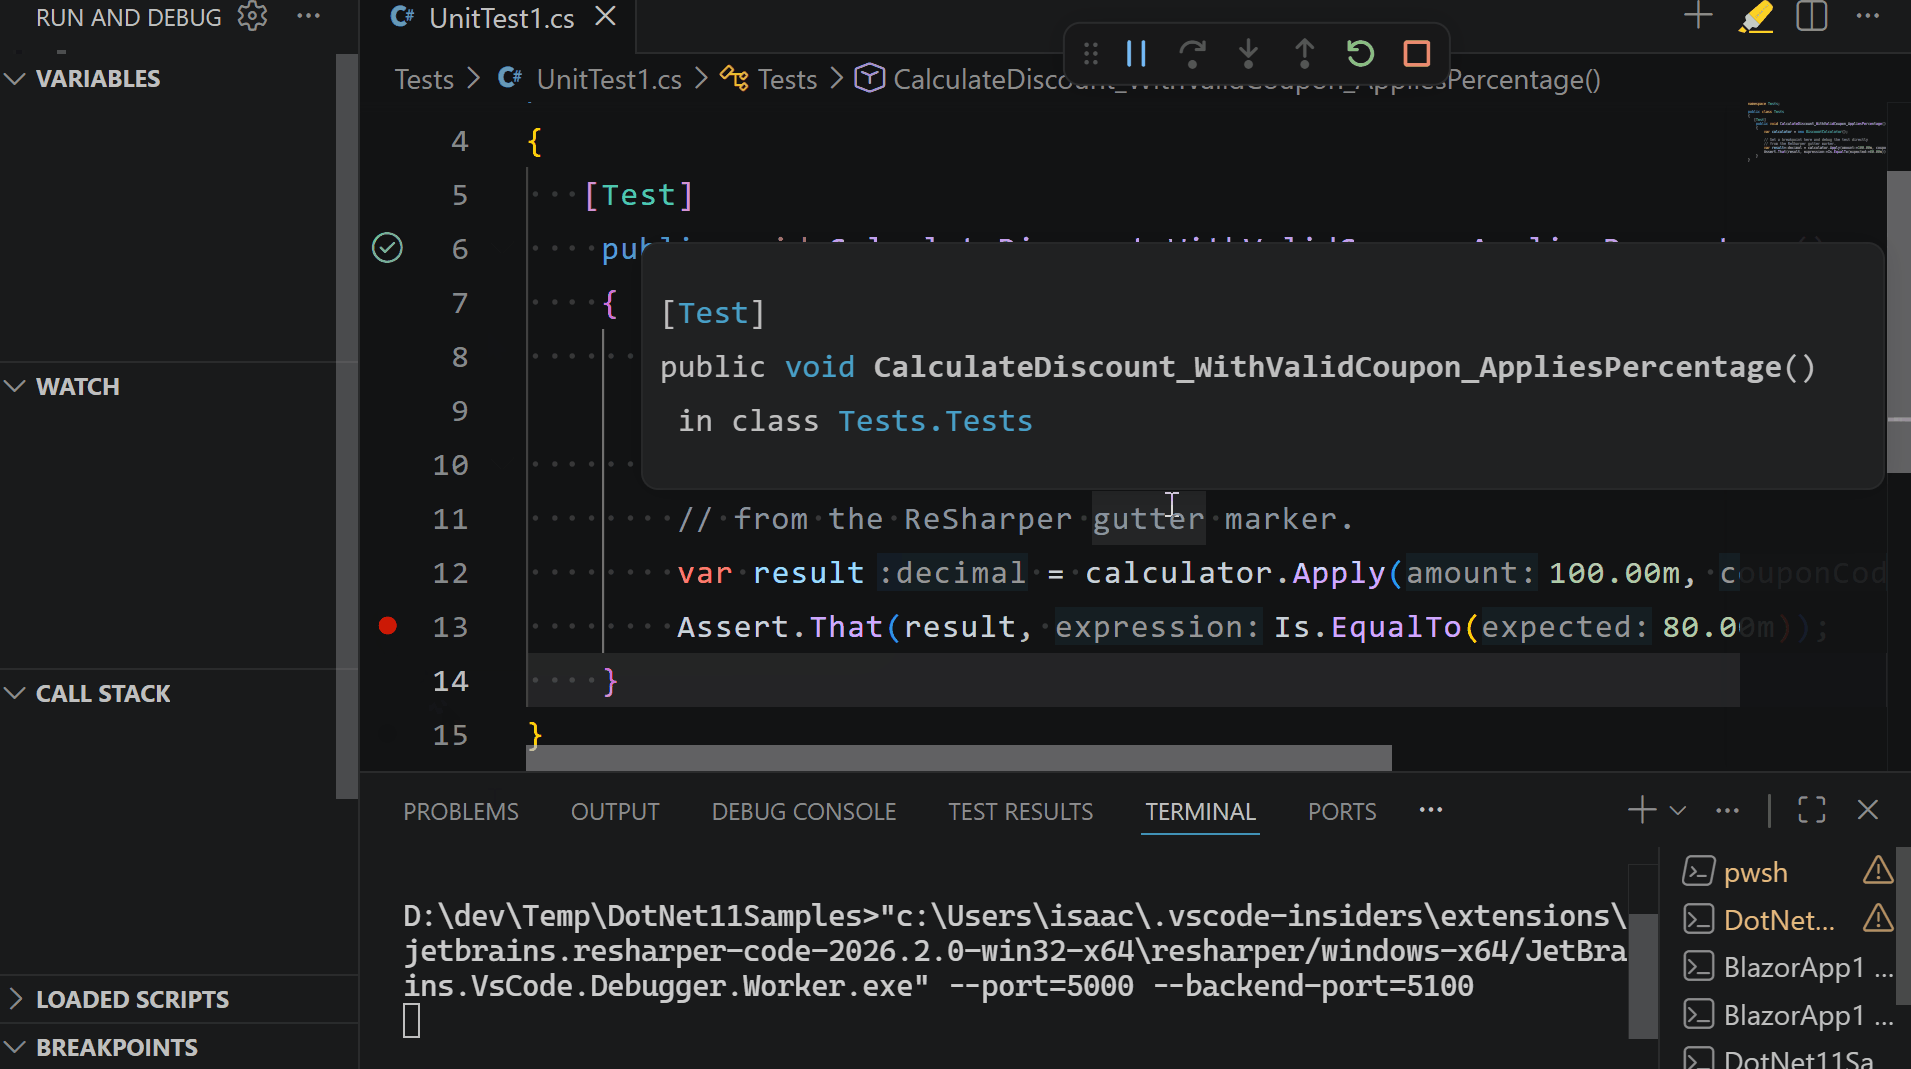
Task: Expand the LOADED SCRIPTS section
Action: click(x=132, y=1000)
